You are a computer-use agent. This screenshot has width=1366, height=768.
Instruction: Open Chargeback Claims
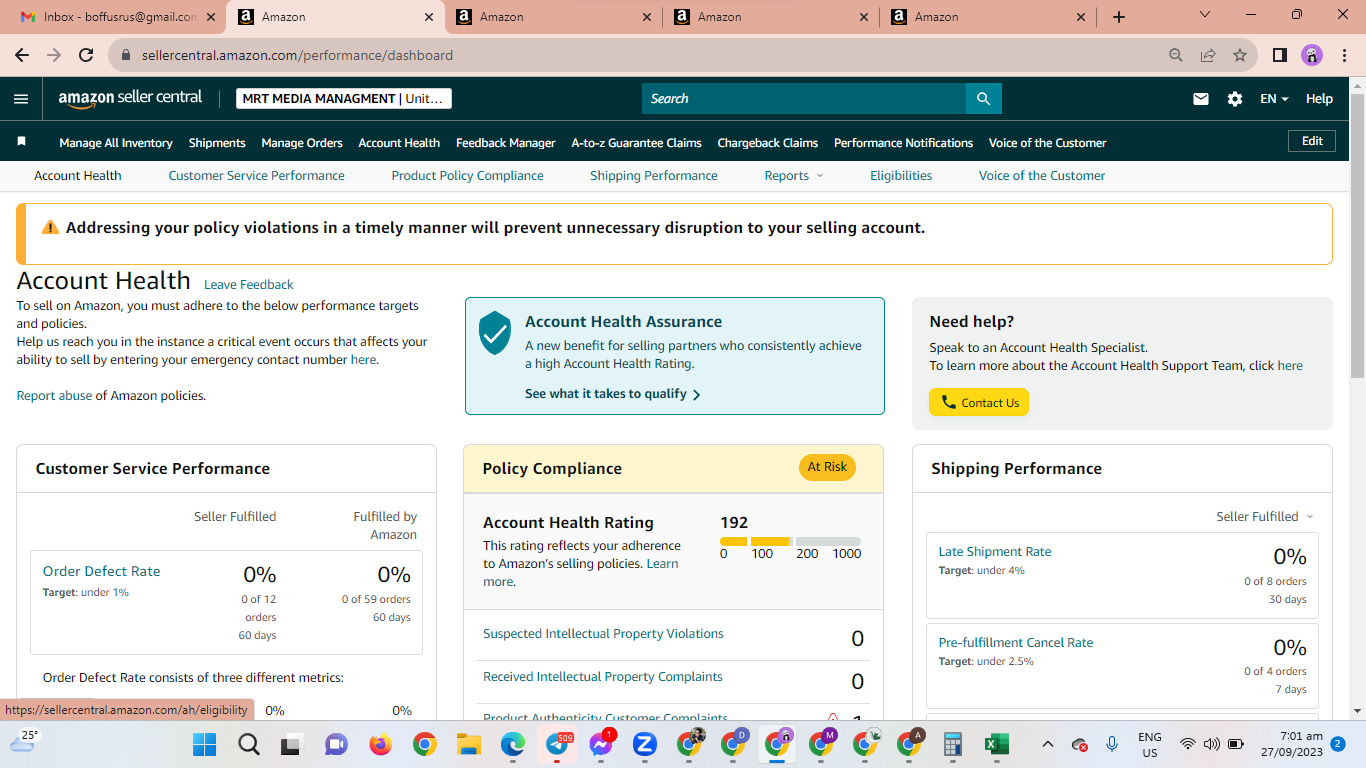pyautogui.click(x=768, y=143)
